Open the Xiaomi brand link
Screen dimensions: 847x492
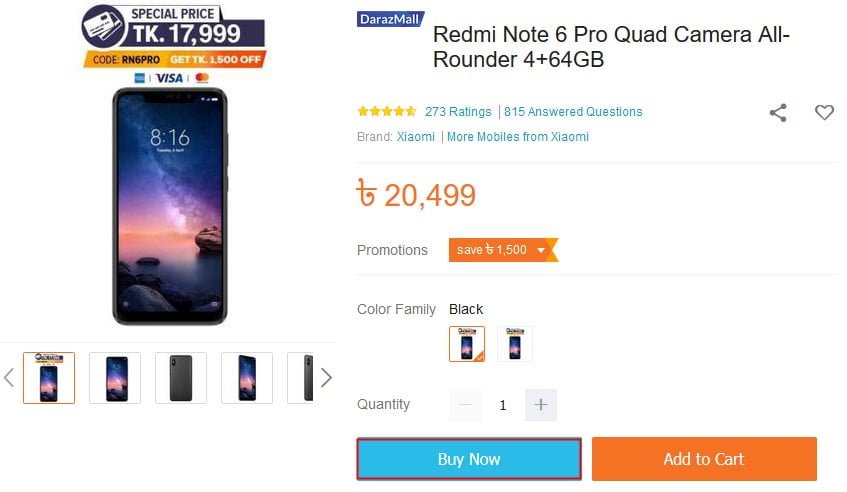(x=416, y=137)
